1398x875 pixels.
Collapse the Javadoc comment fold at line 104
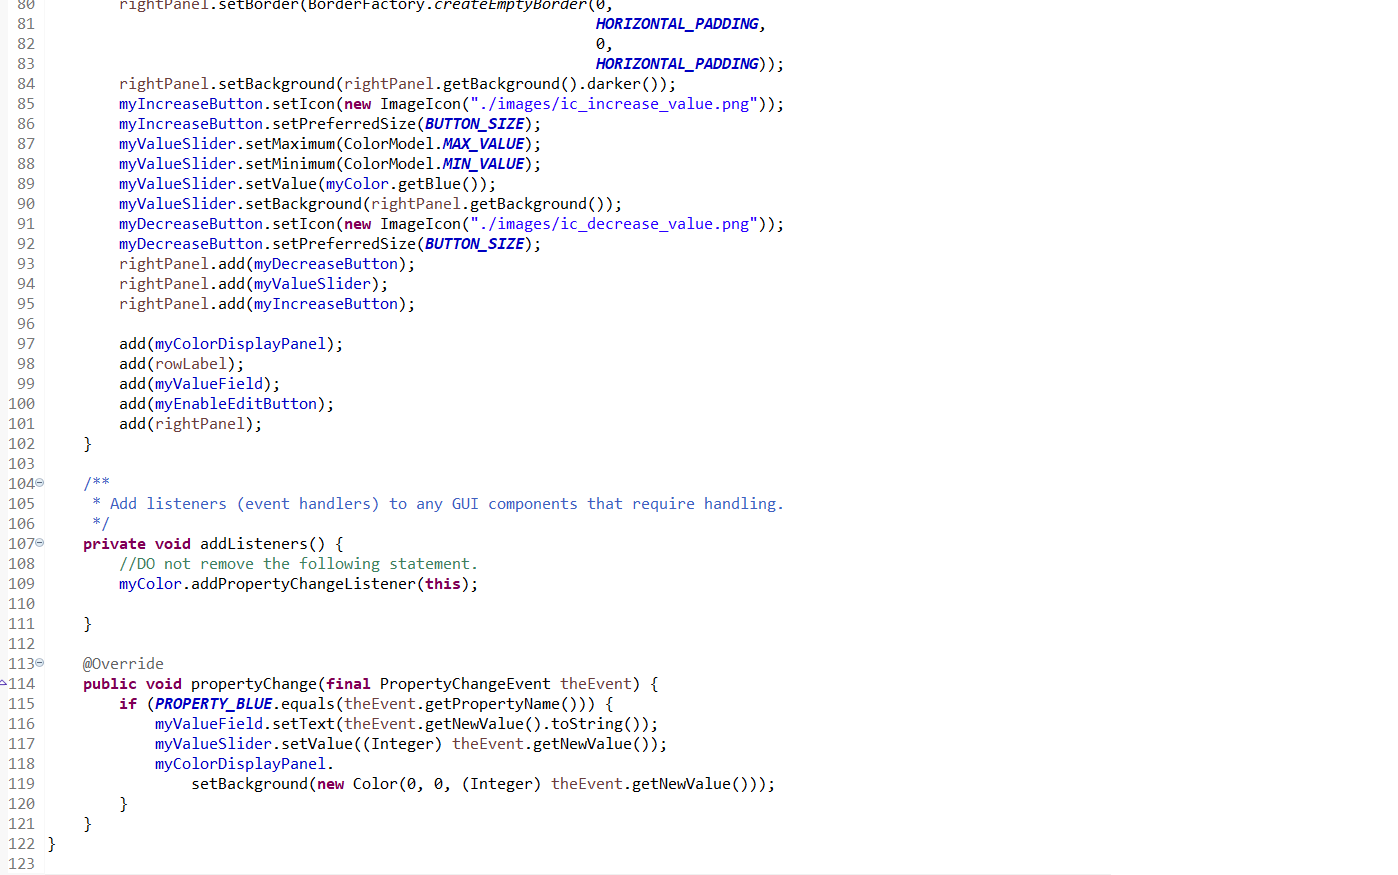pyautogui.click(x=40, y=483)
